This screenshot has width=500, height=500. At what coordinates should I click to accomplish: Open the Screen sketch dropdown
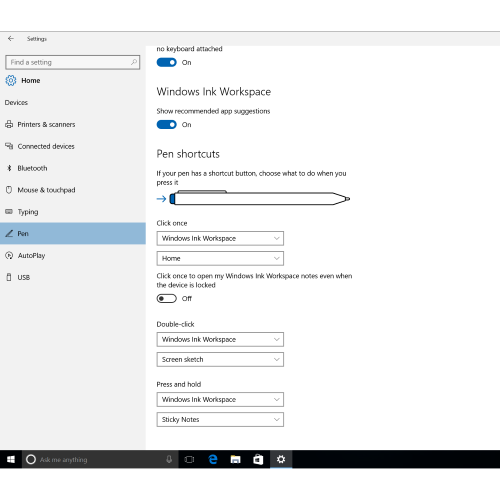220,359
